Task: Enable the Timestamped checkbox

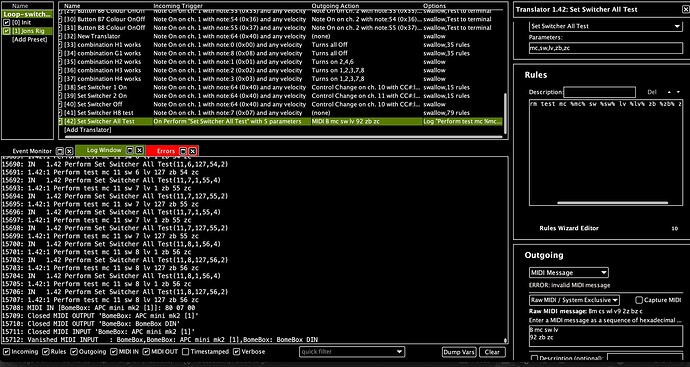Action: coord(186,352)
